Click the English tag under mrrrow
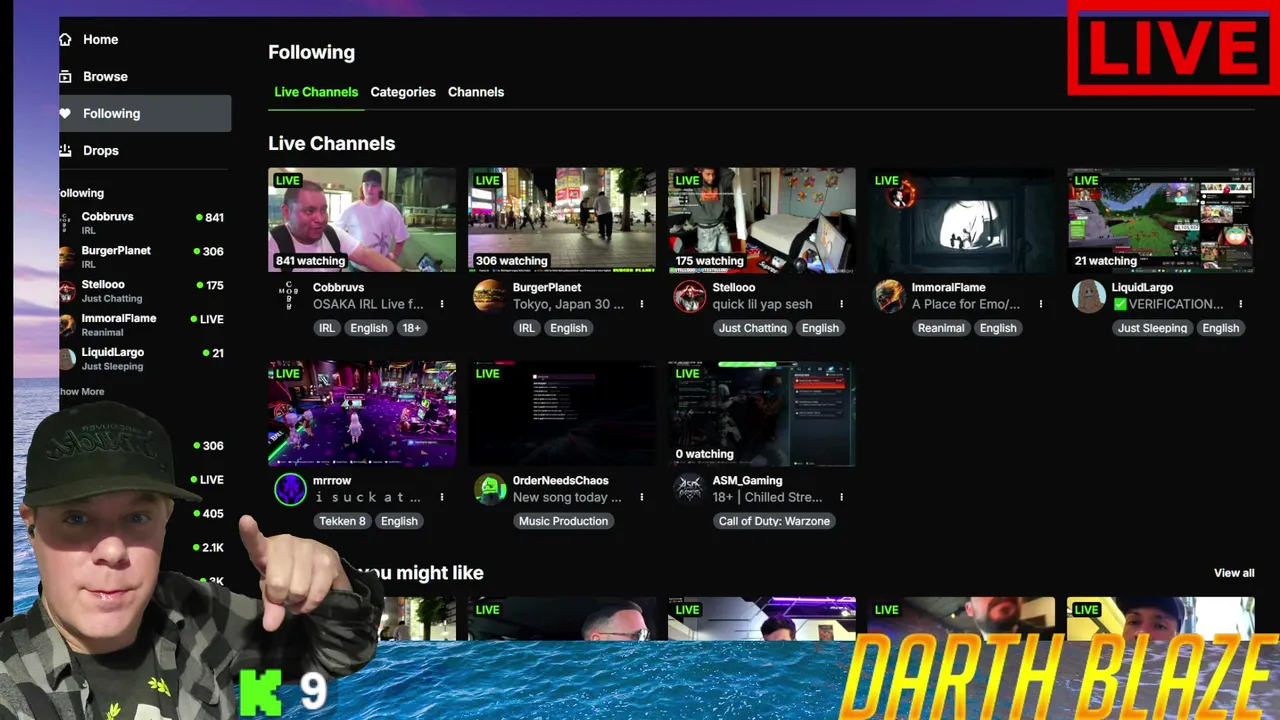 (x=399, y=521)
